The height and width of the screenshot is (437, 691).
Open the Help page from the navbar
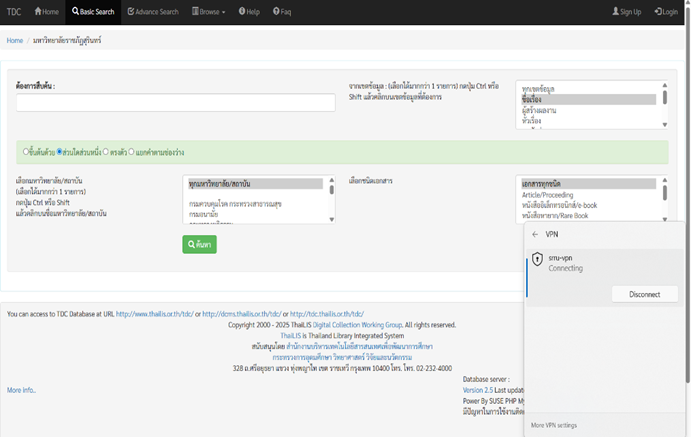pos(240,12)
